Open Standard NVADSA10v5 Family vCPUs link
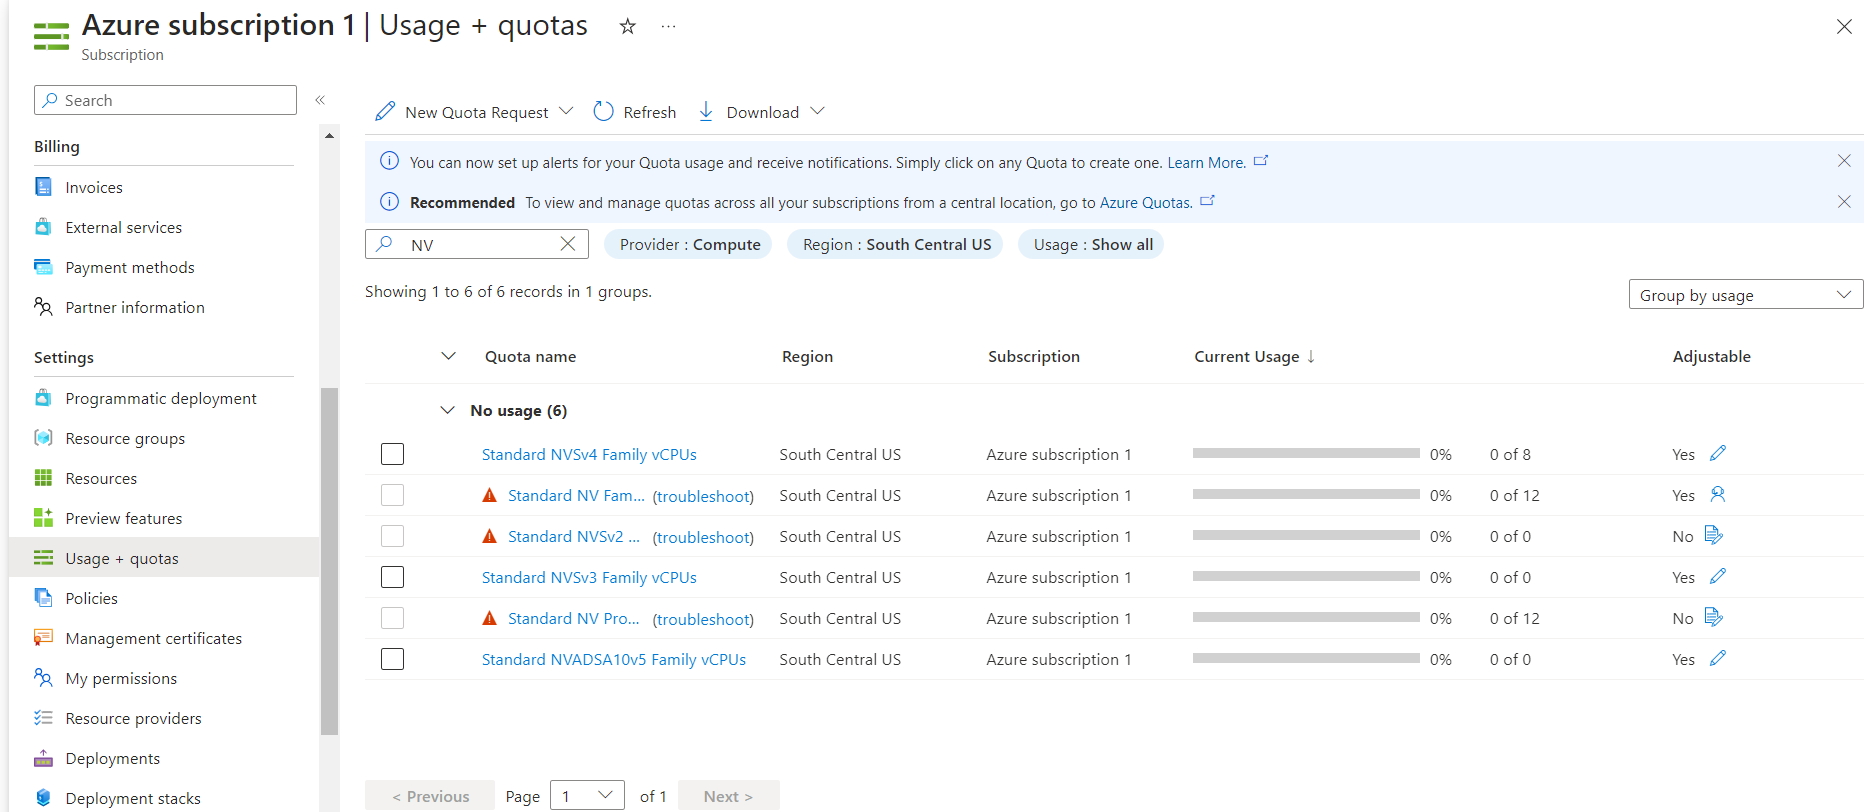1868x812 pixels. [x=614, y=659]
